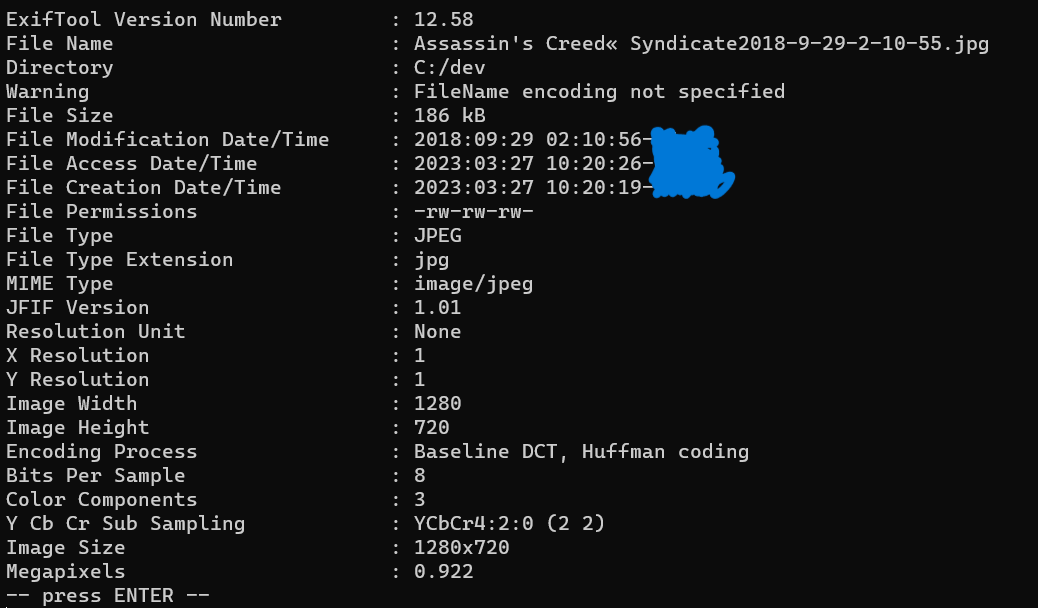Click the Resolution Unit value None
Image resolution: width=1038 pixels, height=608 pixels.
pos(438,332)
